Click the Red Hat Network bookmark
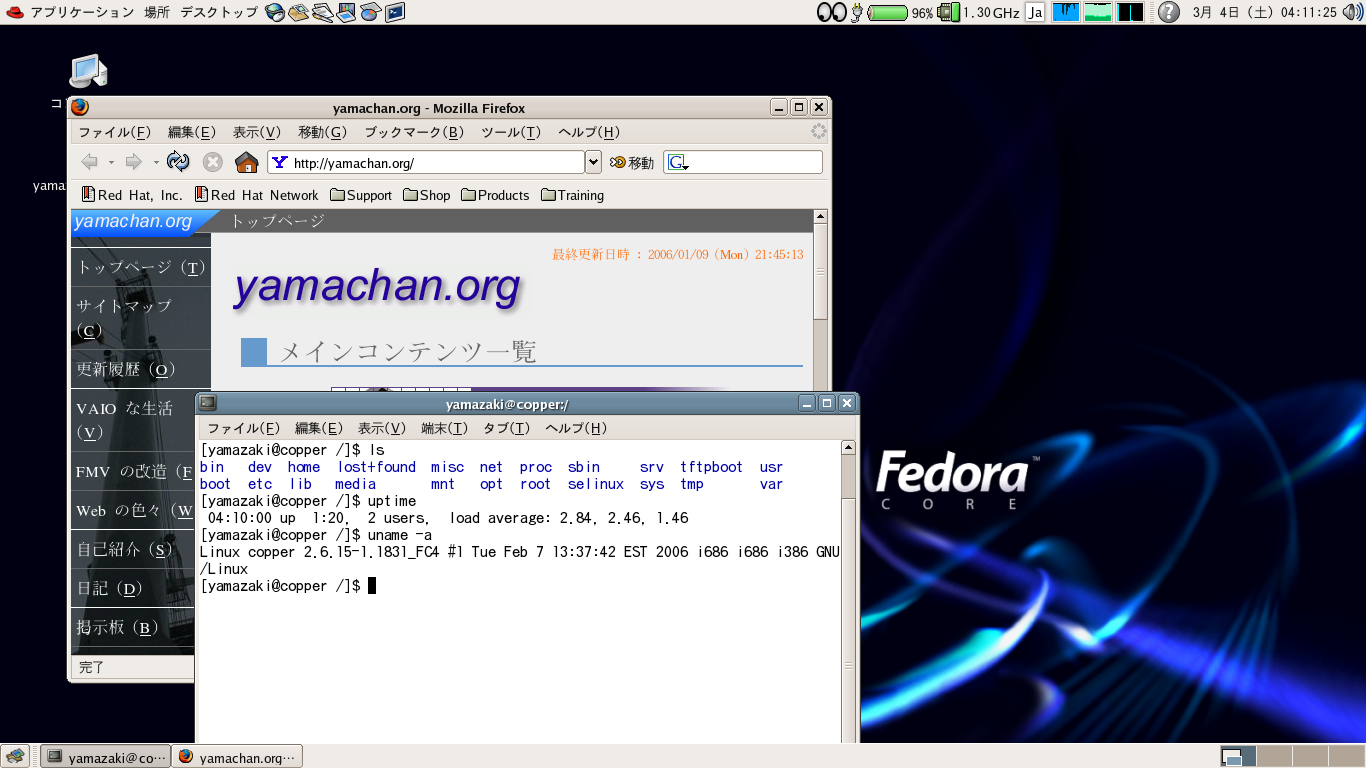This screenshot has width=1366, height=768. click(x=256, y=195)
